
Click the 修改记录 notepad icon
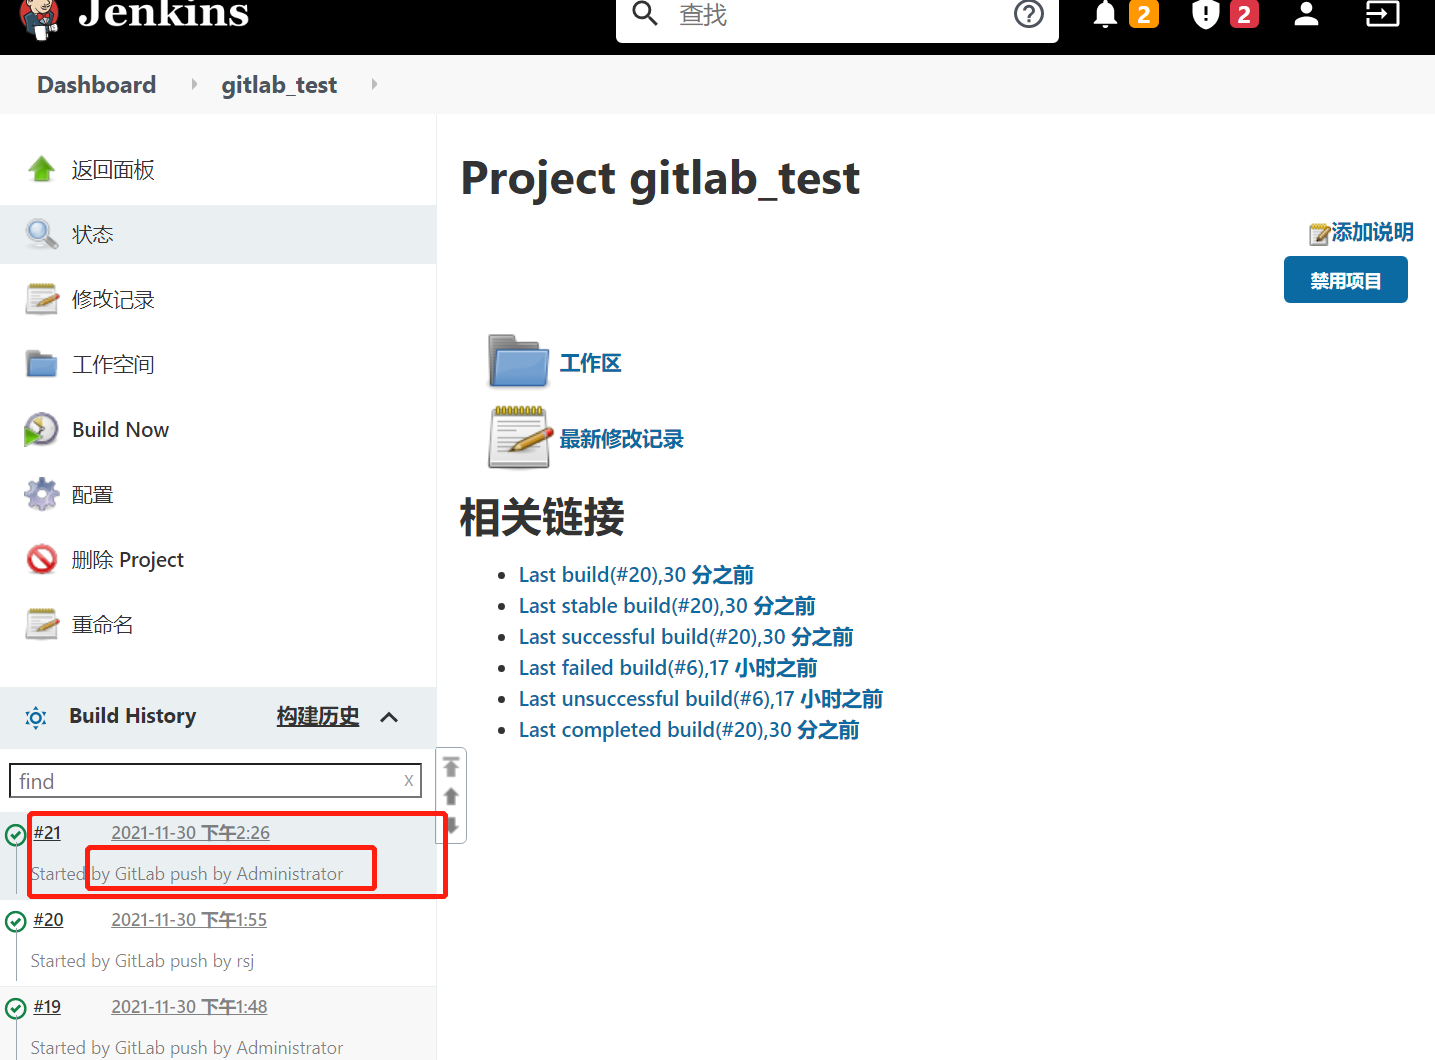41,299
